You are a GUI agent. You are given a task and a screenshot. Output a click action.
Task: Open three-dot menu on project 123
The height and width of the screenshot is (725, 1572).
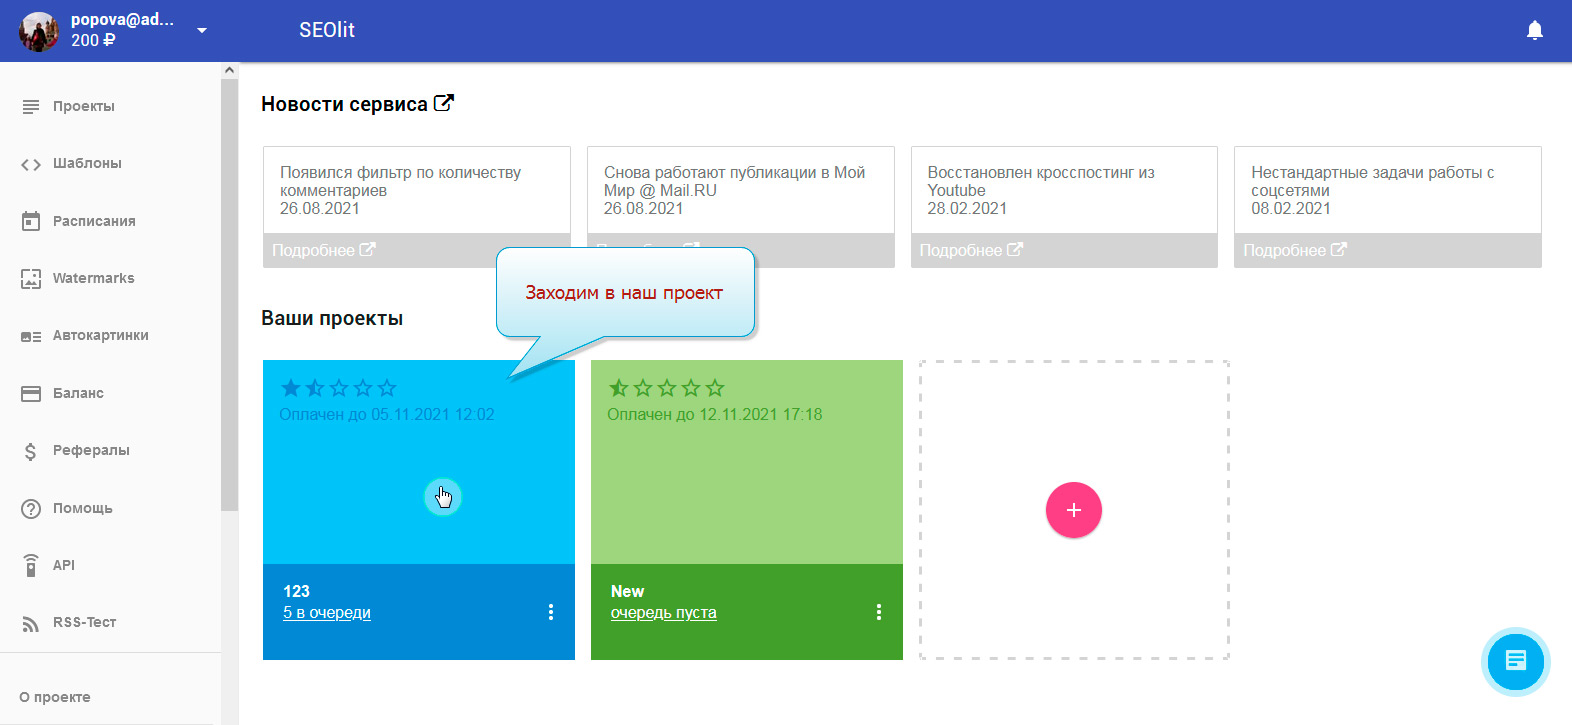tap(551, 612)
